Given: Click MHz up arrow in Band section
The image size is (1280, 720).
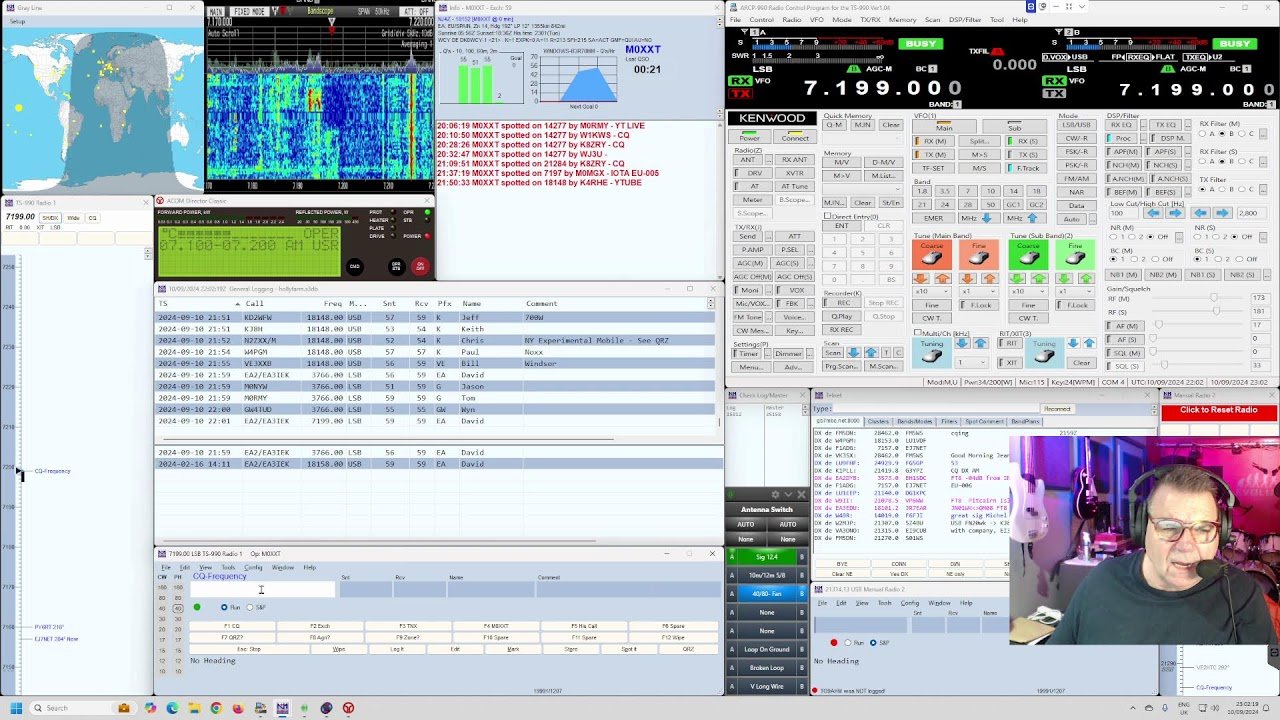Looking at the screenshot, I should pyautogui.click(x=1032, y=218).
